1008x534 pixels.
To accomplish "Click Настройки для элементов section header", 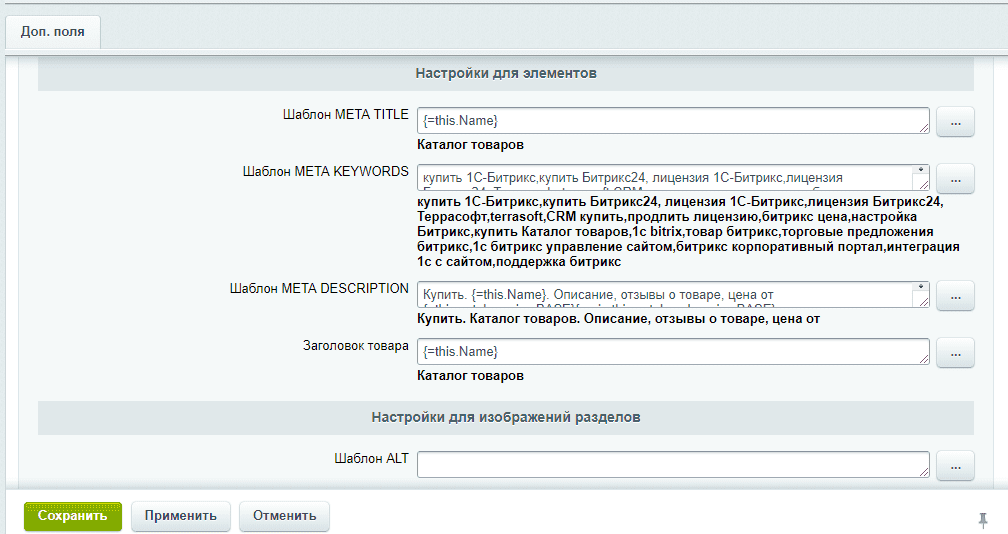I will click(506, 73).
